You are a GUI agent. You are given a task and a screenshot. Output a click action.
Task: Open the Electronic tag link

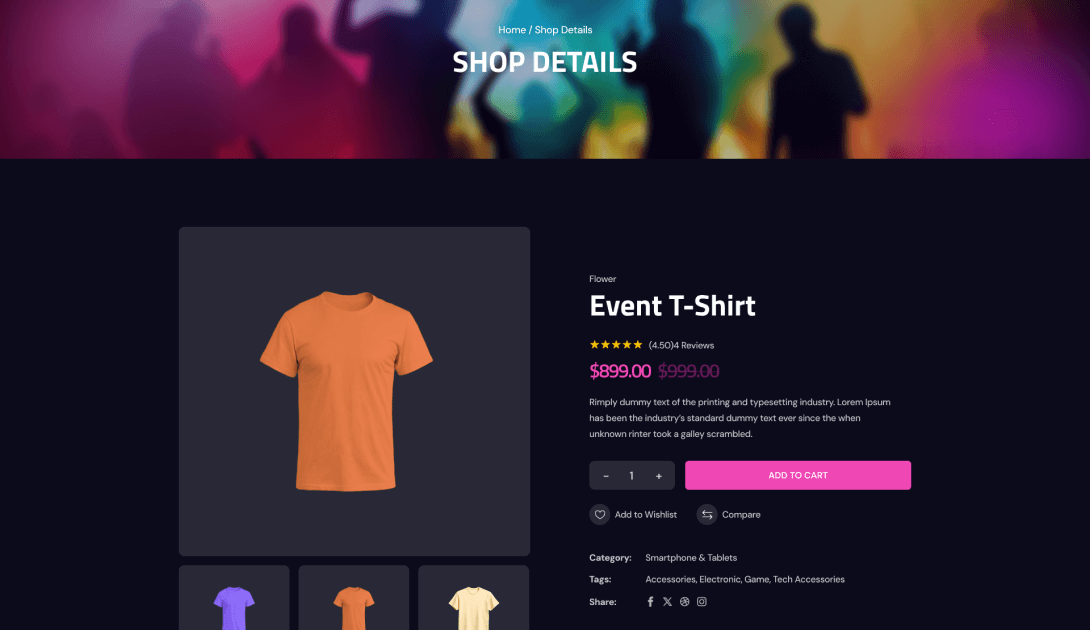pos(720,579)
